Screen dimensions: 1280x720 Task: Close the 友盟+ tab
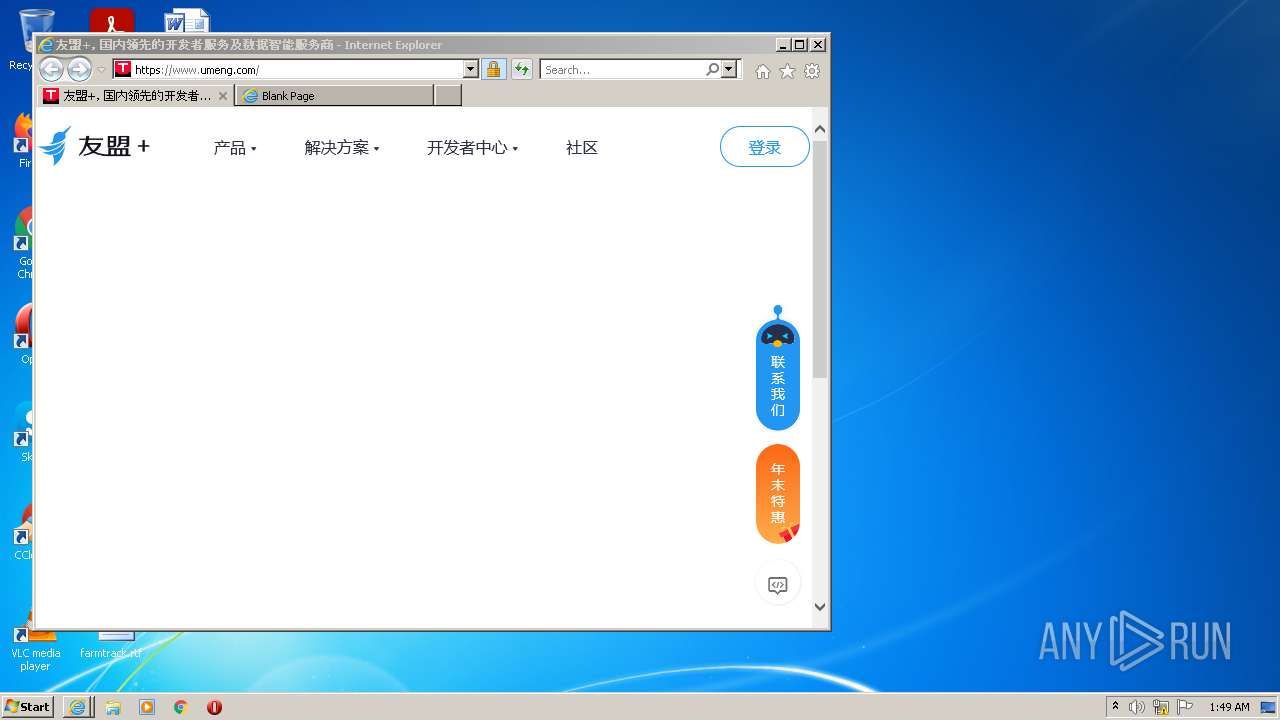(223, 96)
